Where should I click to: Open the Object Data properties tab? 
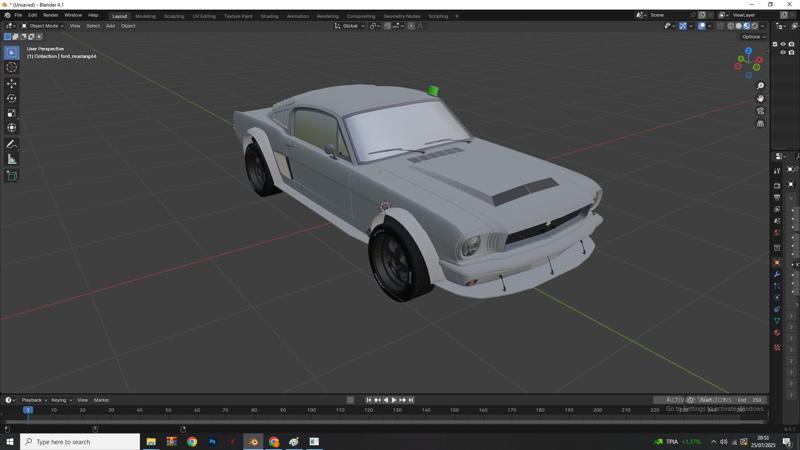coord(777,321)
